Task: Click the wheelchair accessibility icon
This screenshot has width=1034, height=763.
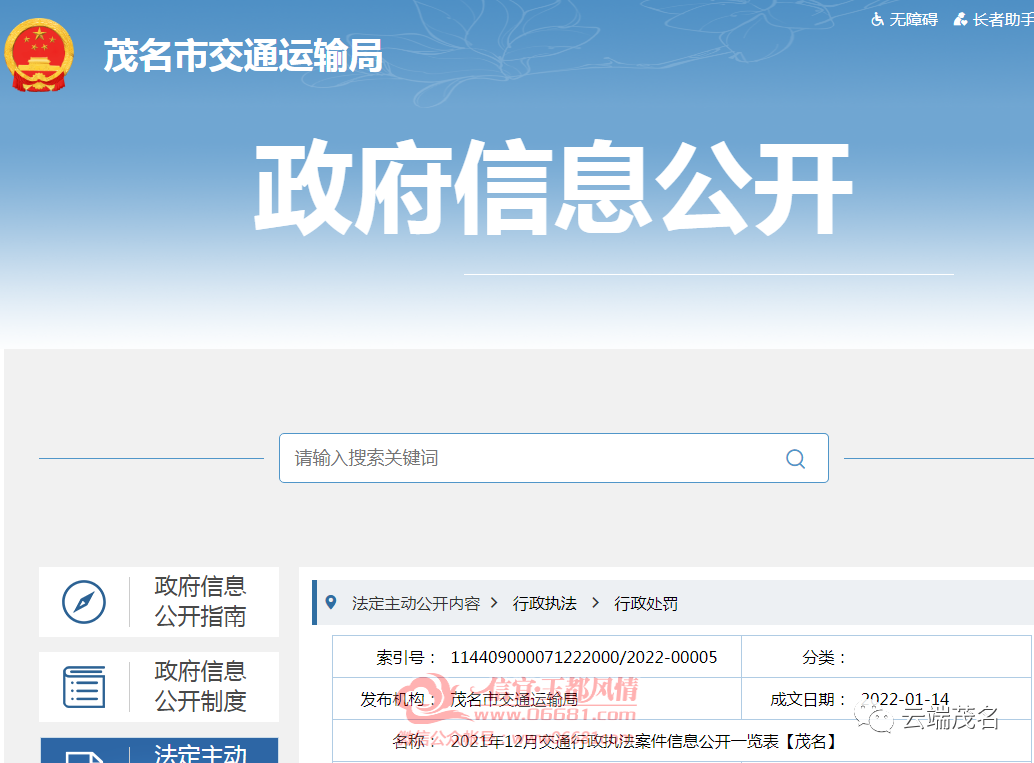Action: (x=877, y=20)
